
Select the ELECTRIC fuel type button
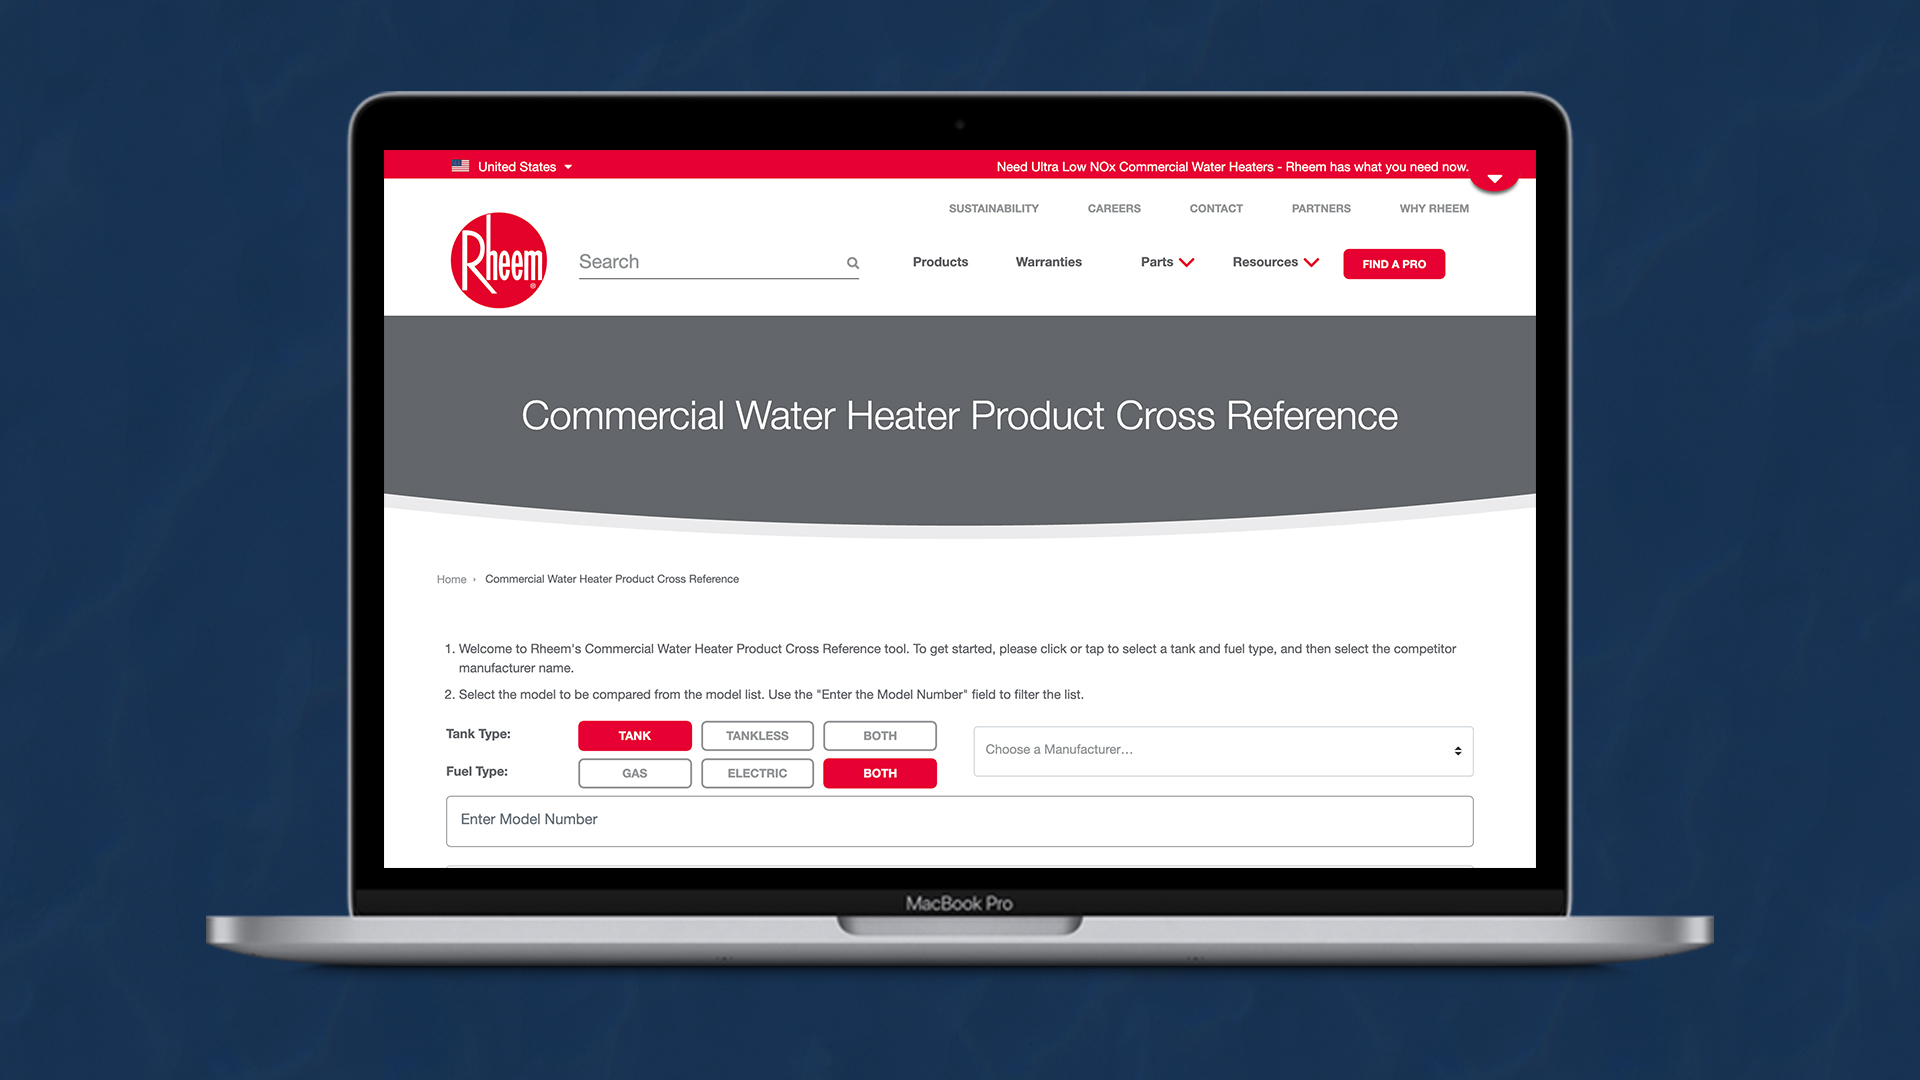[757, 773]
